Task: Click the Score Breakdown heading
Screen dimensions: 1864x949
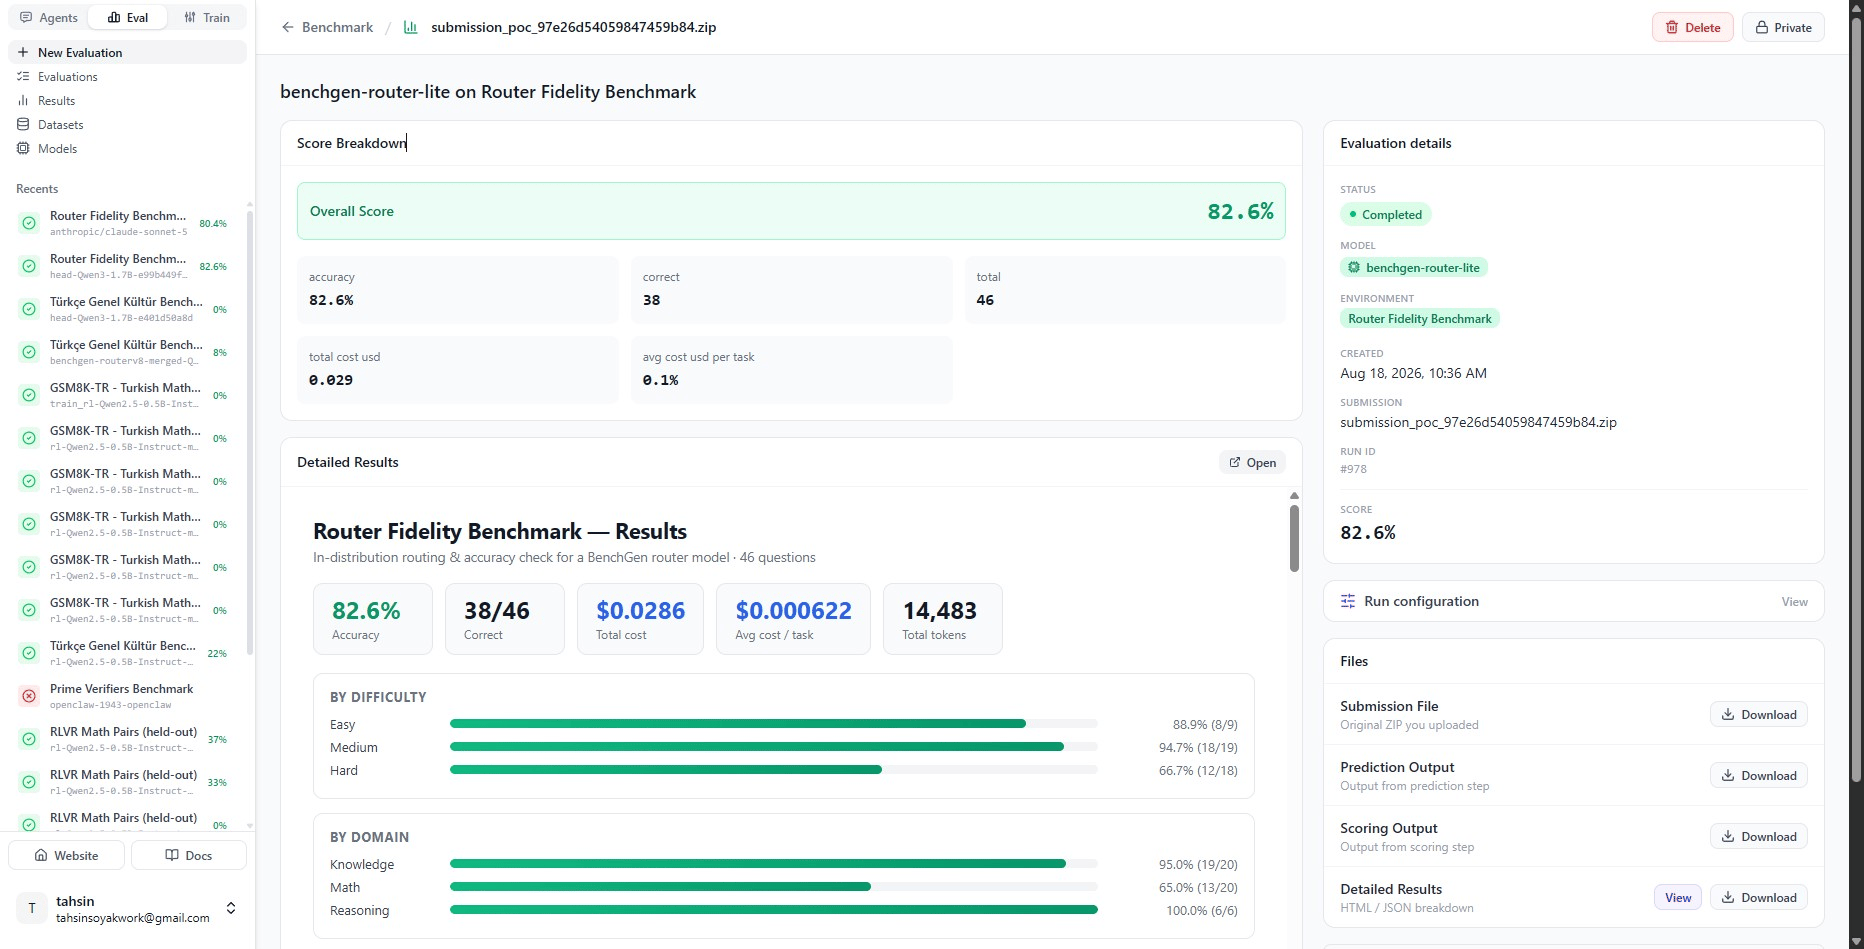Action: click(352, 143)
